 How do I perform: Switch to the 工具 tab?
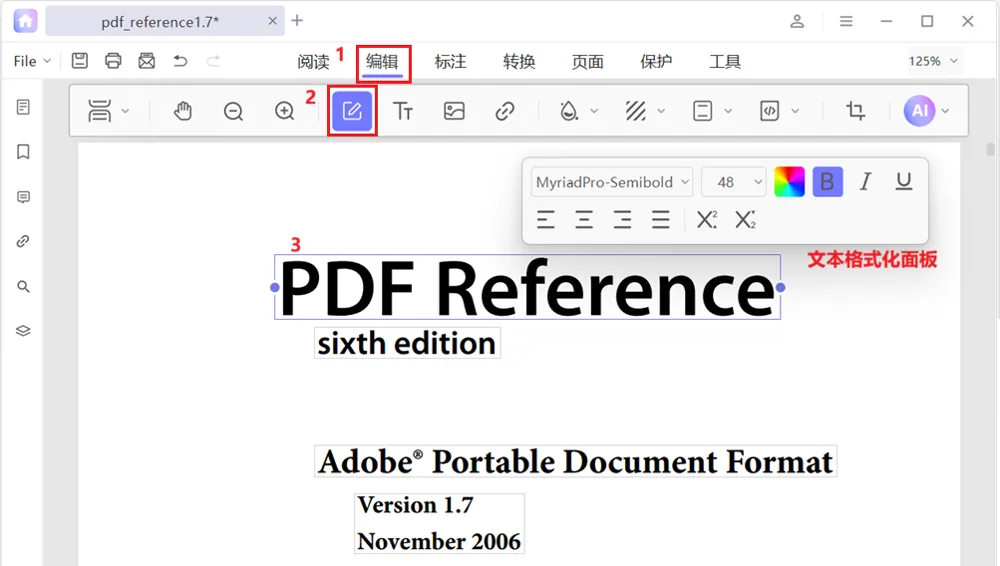coord(725,61)
